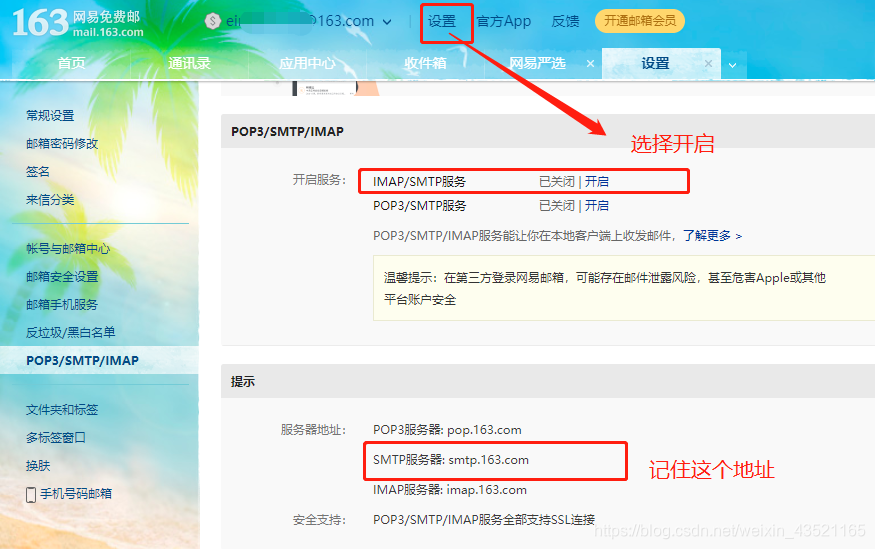Screen dimensions: 875x549
Task: Click the coin icon beside account email
Action: [212, 21]
